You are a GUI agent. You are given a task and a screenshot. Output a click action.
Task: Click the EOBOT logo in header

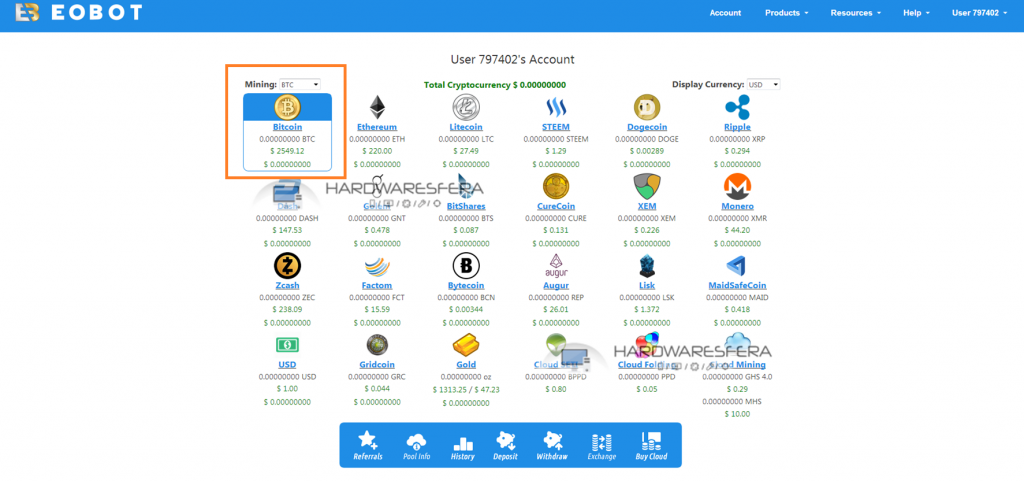click(78, 12)
